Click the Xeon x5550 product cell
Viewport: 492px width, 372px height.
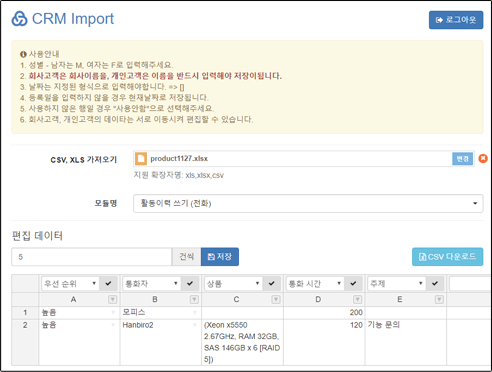242,342
